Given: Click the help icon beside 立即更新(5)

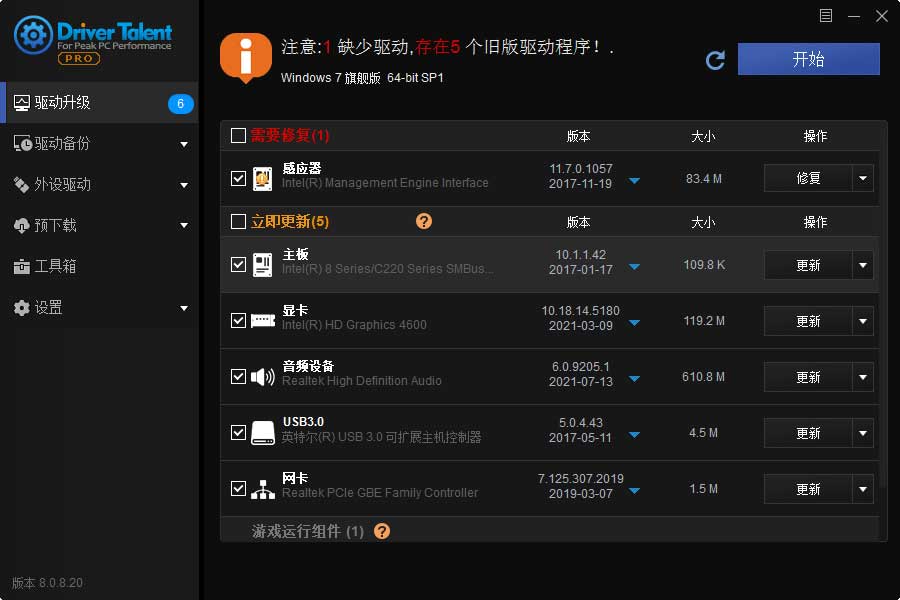Looking at the screenshot, I should (x=424, y=221).
